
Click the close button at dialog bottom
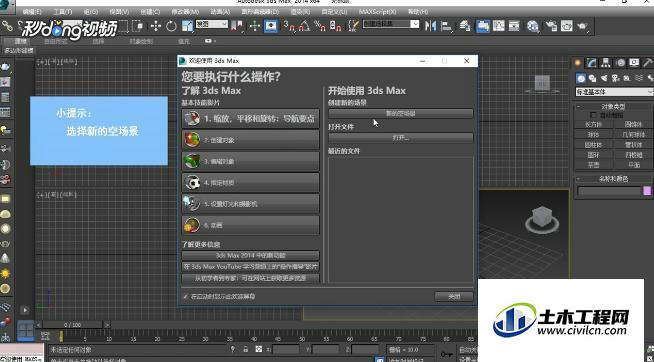coord(454,297)
